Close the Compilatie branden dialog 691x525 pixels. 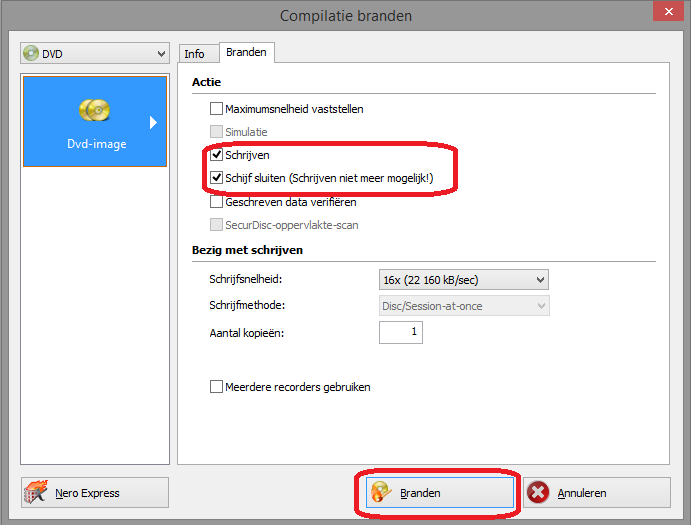coord(668,11)
